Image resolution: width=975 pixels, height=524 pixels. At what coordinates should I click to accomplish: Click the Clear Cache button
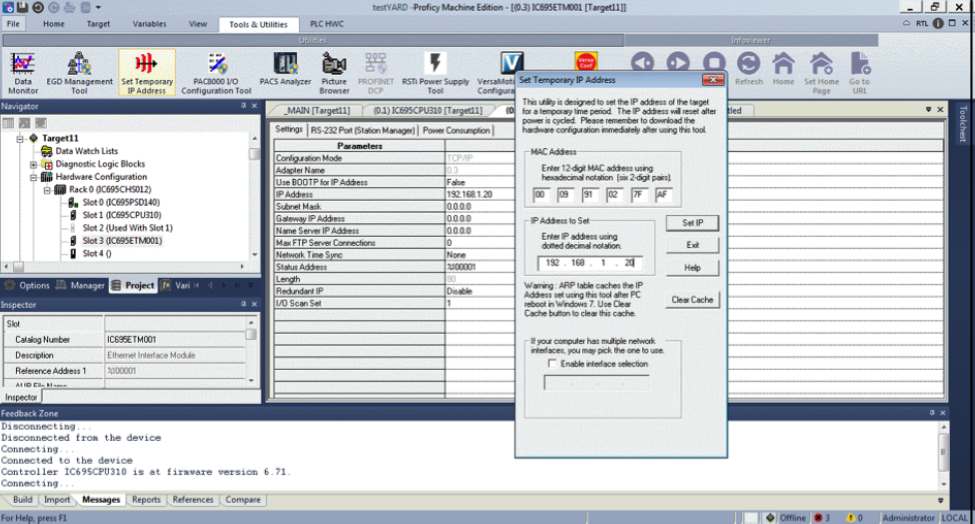692,300
